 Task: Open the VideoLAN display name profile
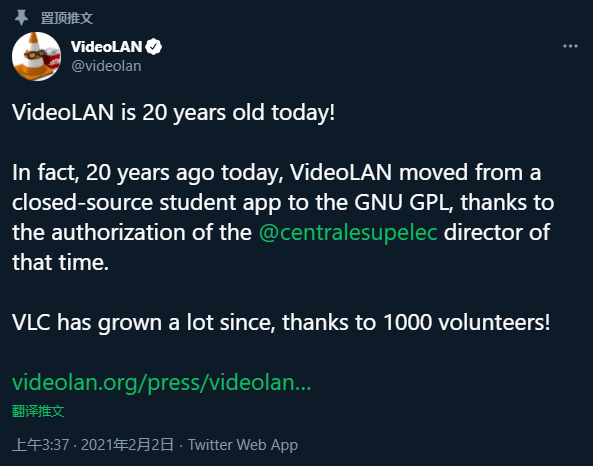tap(106, 47)
